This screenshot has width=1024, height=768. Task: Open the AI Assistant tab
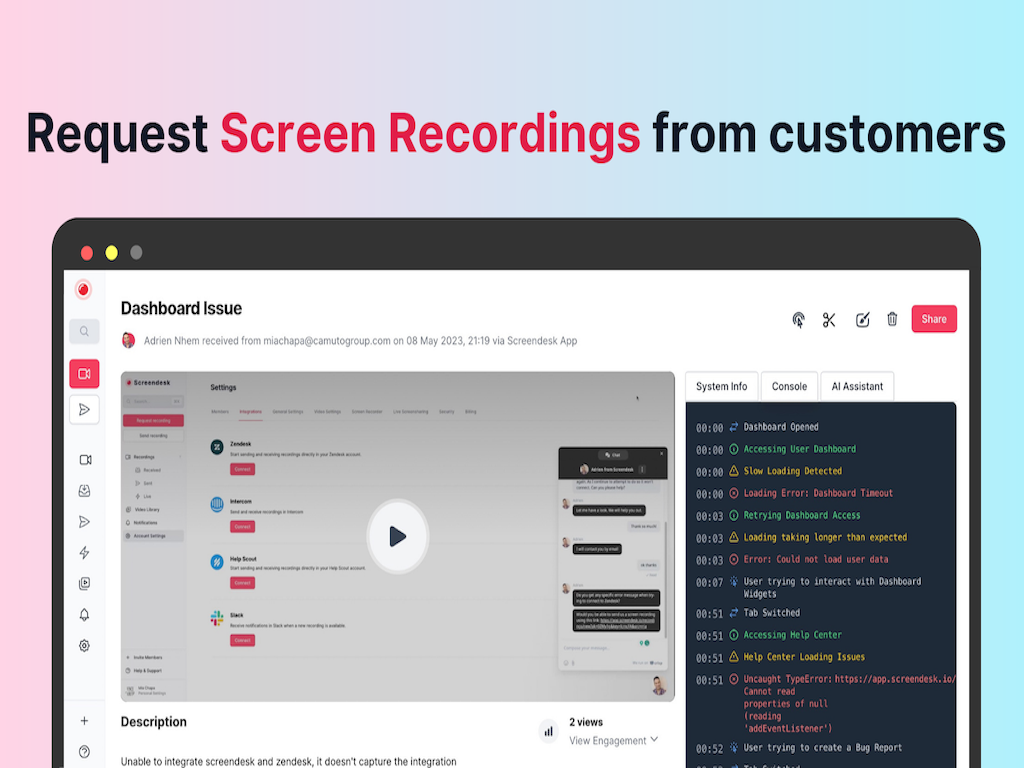(x=857, y=386)
